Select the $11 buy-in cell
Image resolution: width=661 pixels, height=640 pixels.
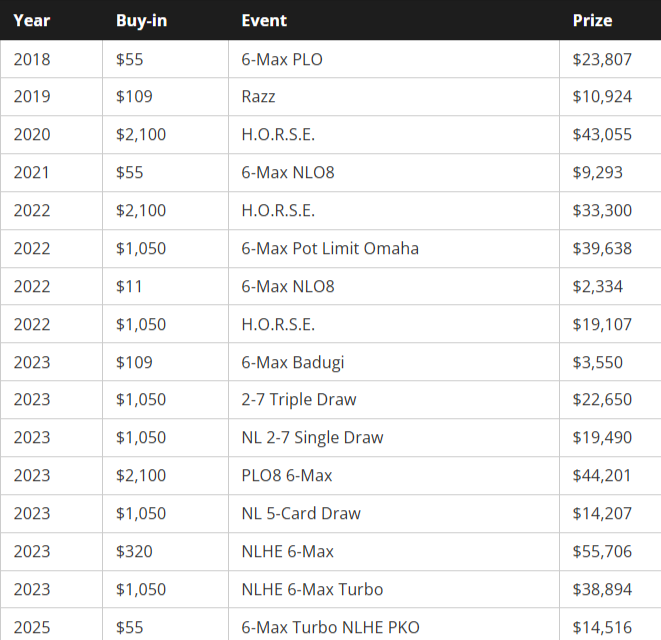pyautogui.click(x=129, y=286)
